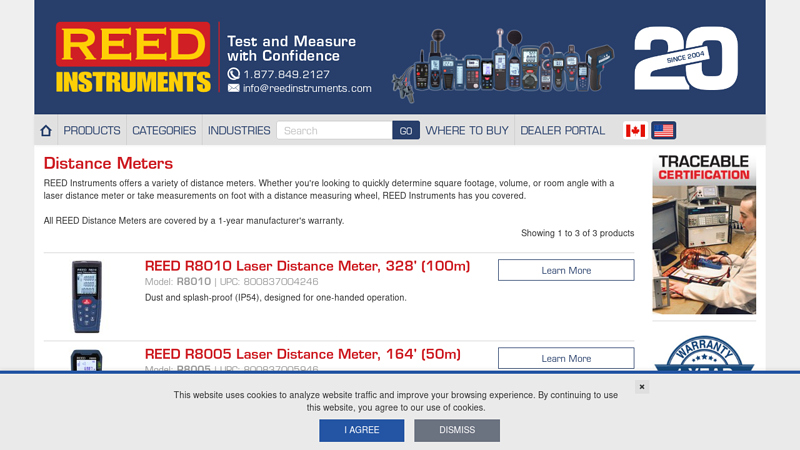Open the DEALER PORTAL

click(562, 131)
